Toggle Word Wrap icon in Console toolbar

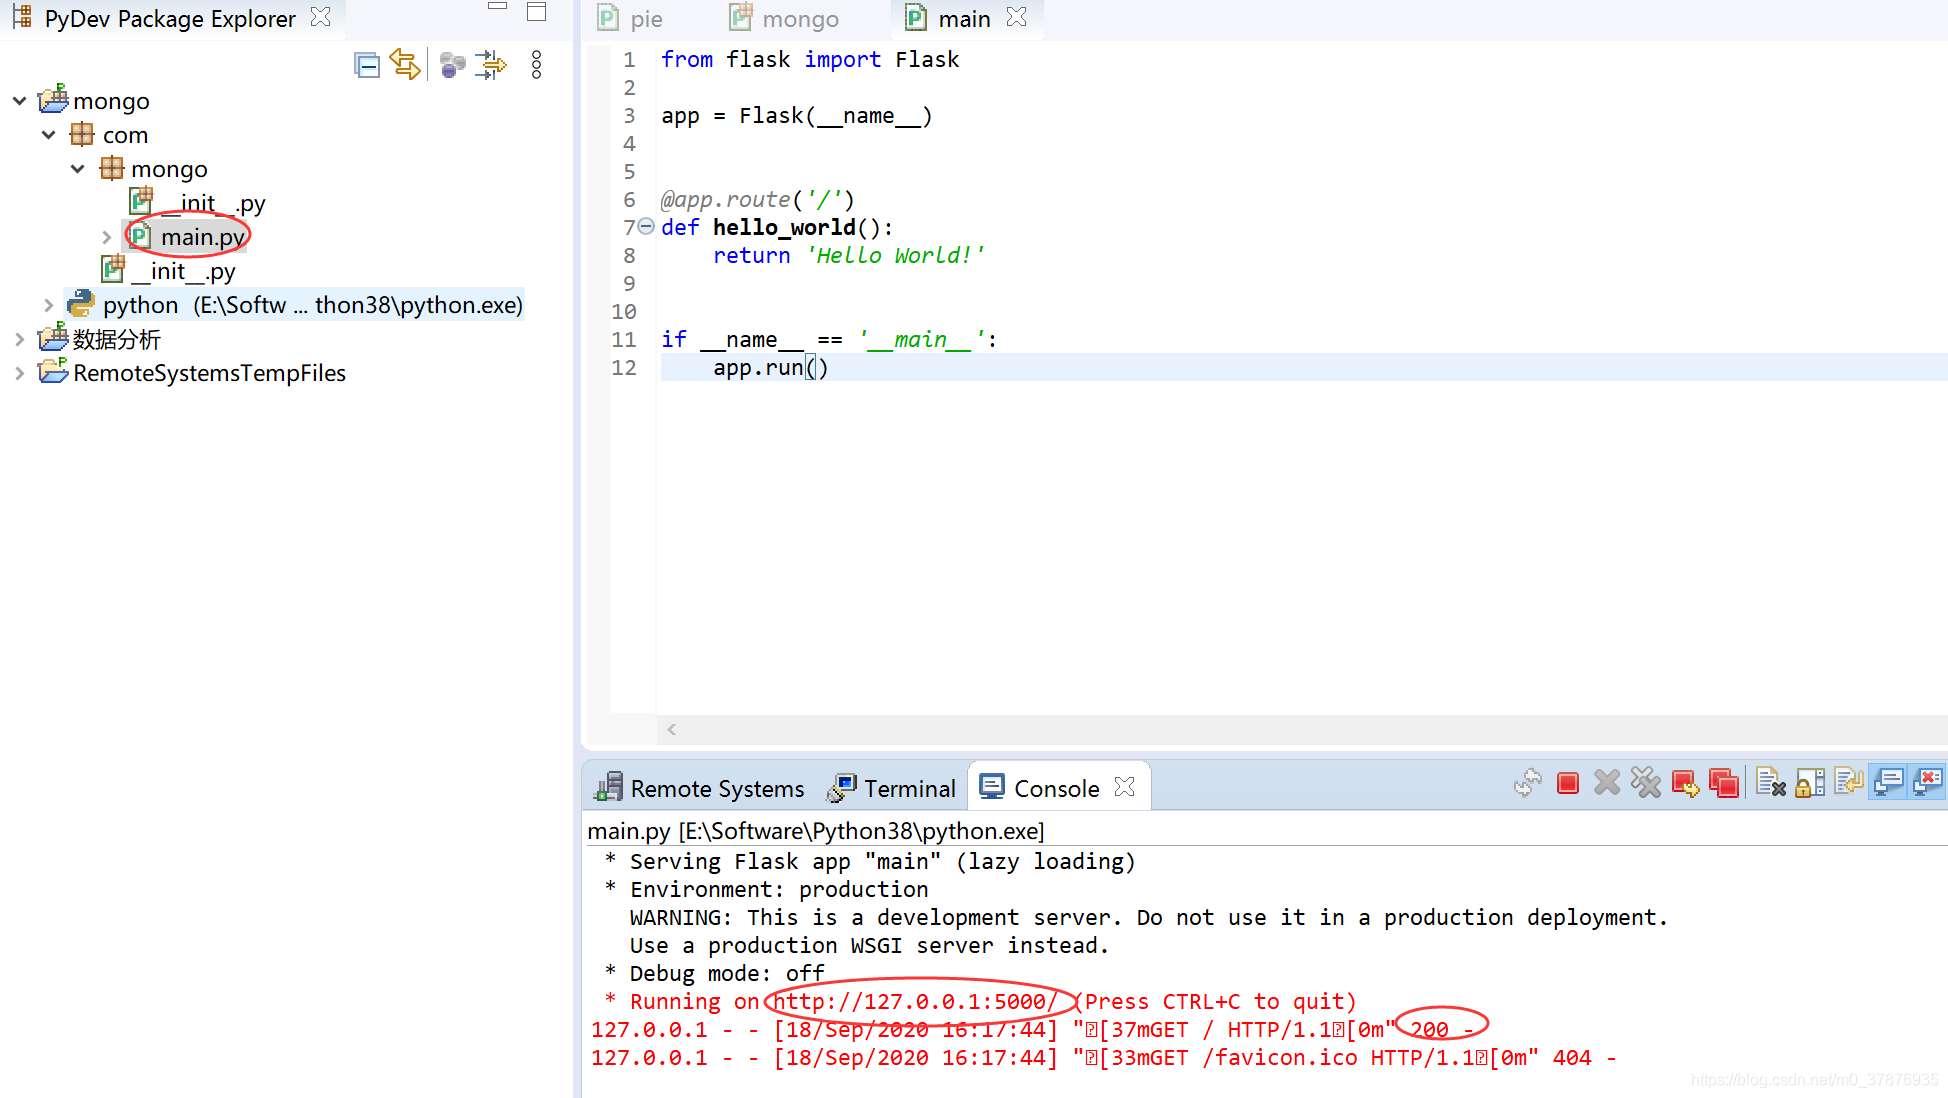(1848, 782)
